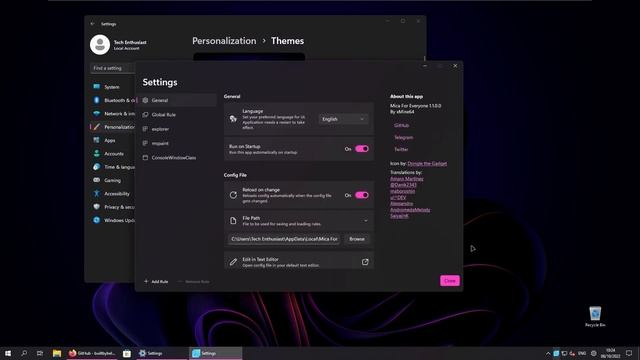Image resolution: width=640 pixels, height=360 pixels.
Task: Open the first translator link under Translations by
Action: pos(407,179)
